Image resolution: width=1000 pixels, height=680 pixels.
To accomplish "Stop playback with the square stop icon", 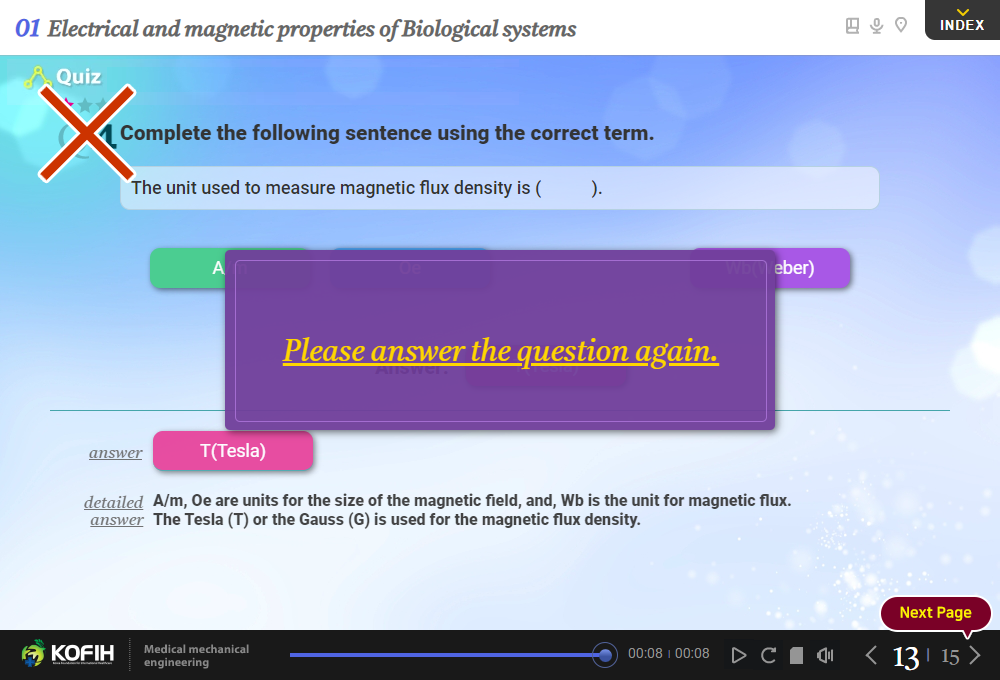I will point(796,656).
